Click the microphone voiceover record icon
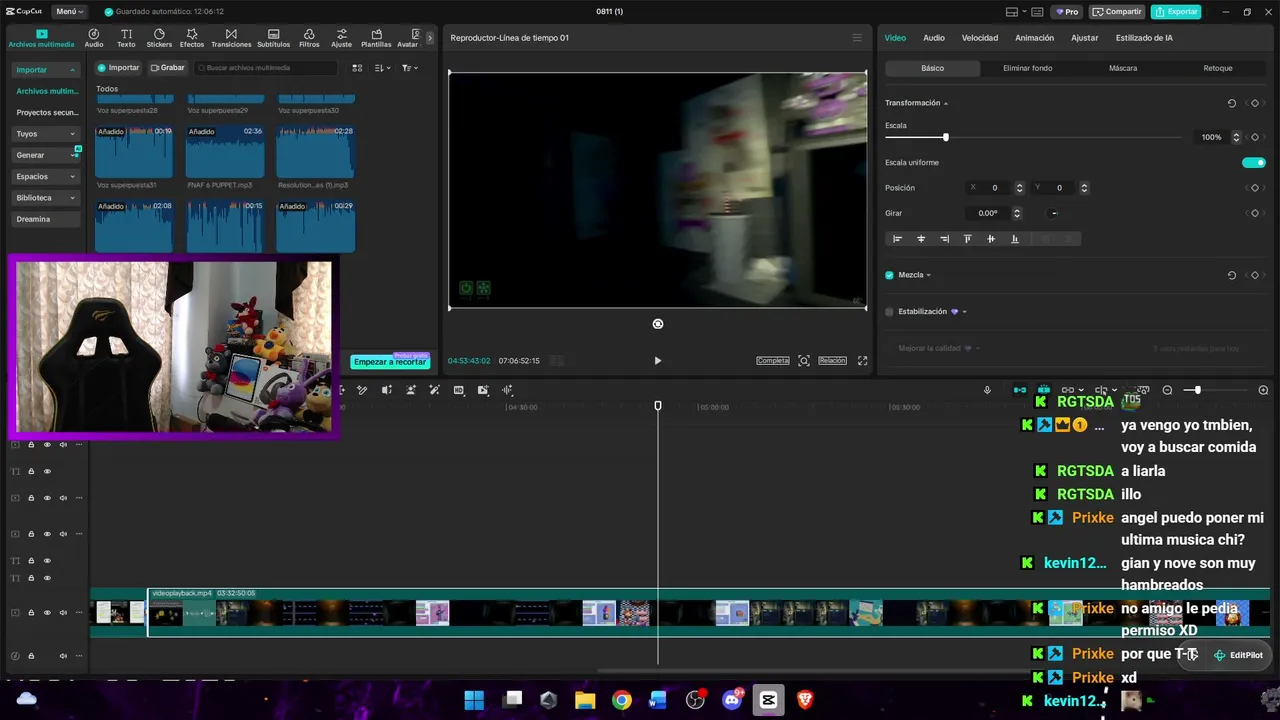Viewport: 1280px width, 720px height. coord(988,390)
